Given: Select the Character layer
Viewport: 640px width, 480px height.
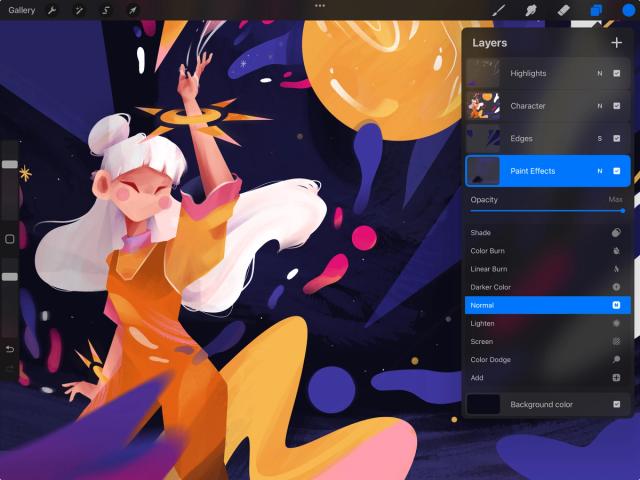Looking at the screenshot, I should [548, 106].
